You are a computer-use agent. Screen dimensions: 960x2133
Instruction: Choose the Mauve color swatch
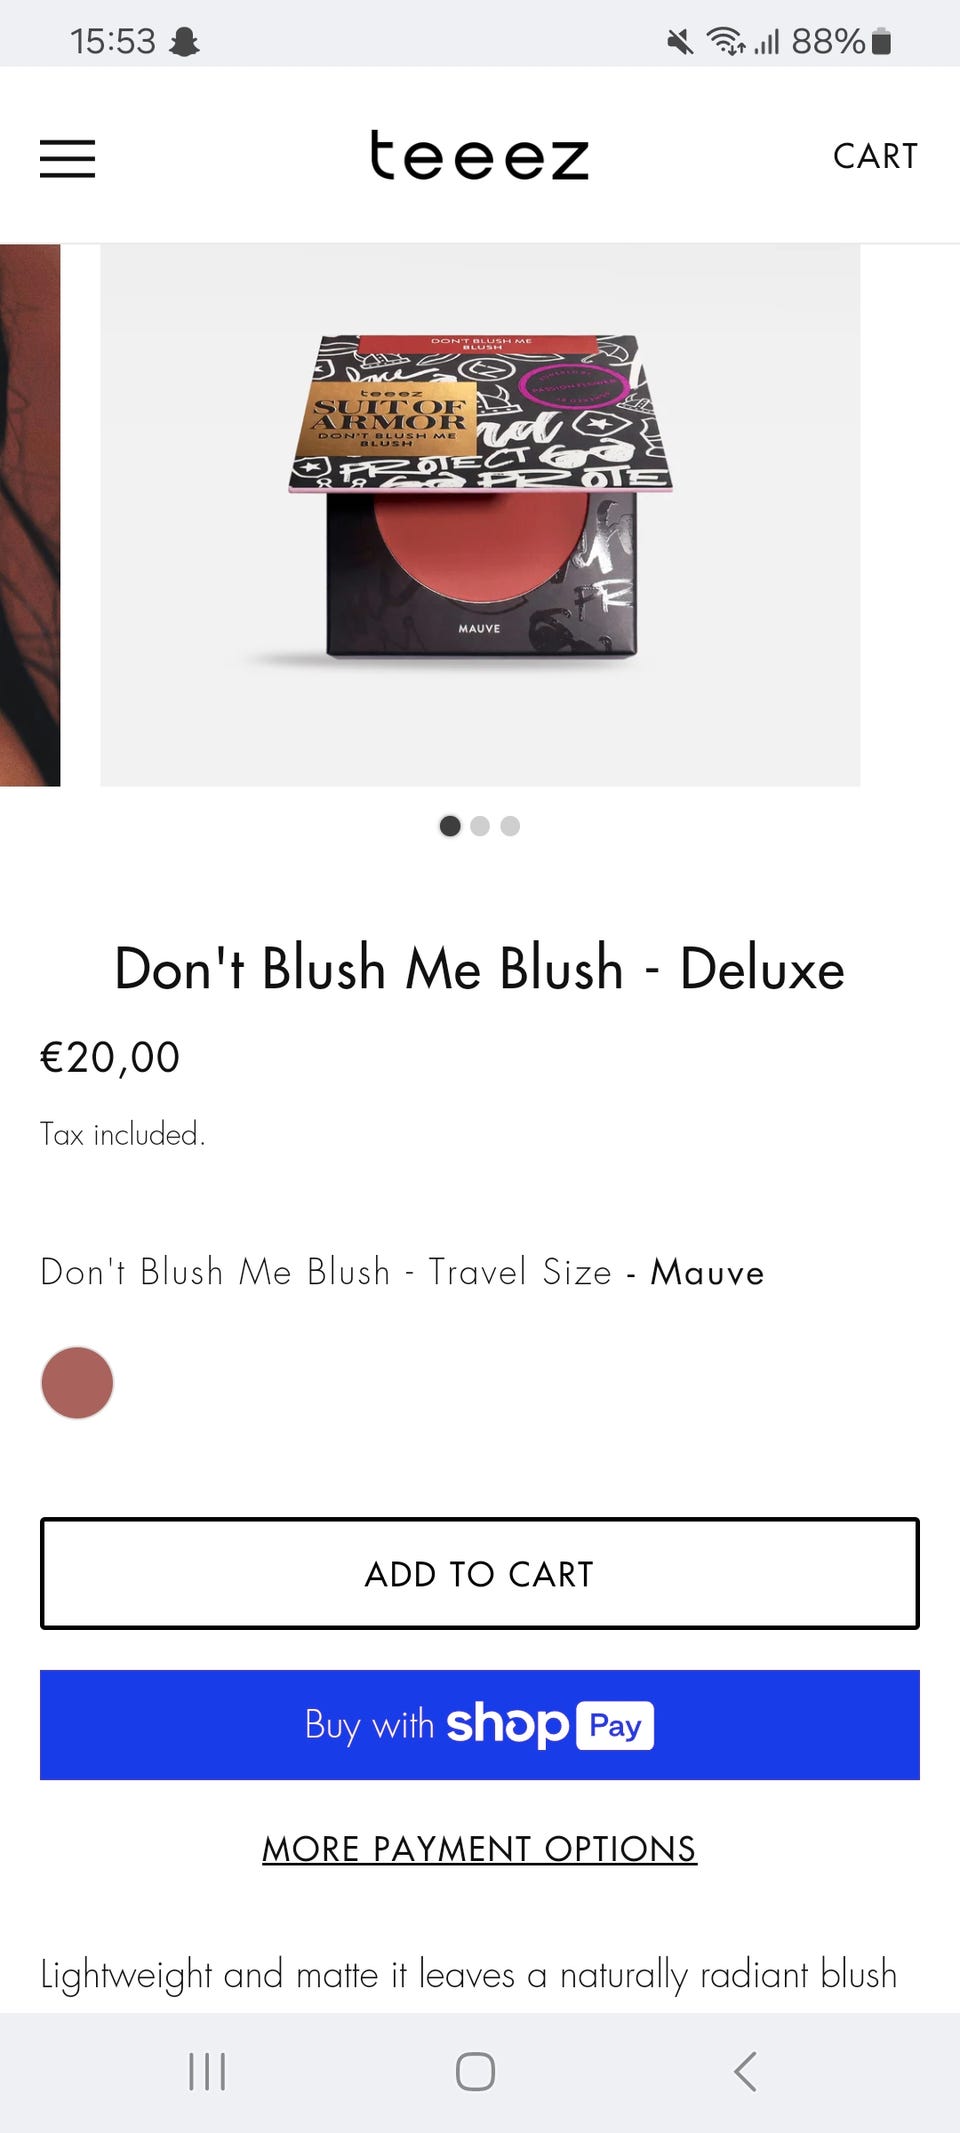(x=77, y=1383)
